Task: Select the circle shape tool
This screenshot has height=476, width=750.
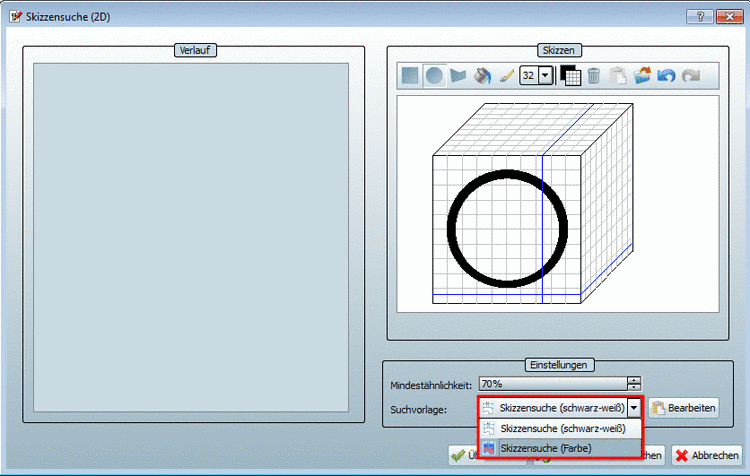Action: [434, 76]
